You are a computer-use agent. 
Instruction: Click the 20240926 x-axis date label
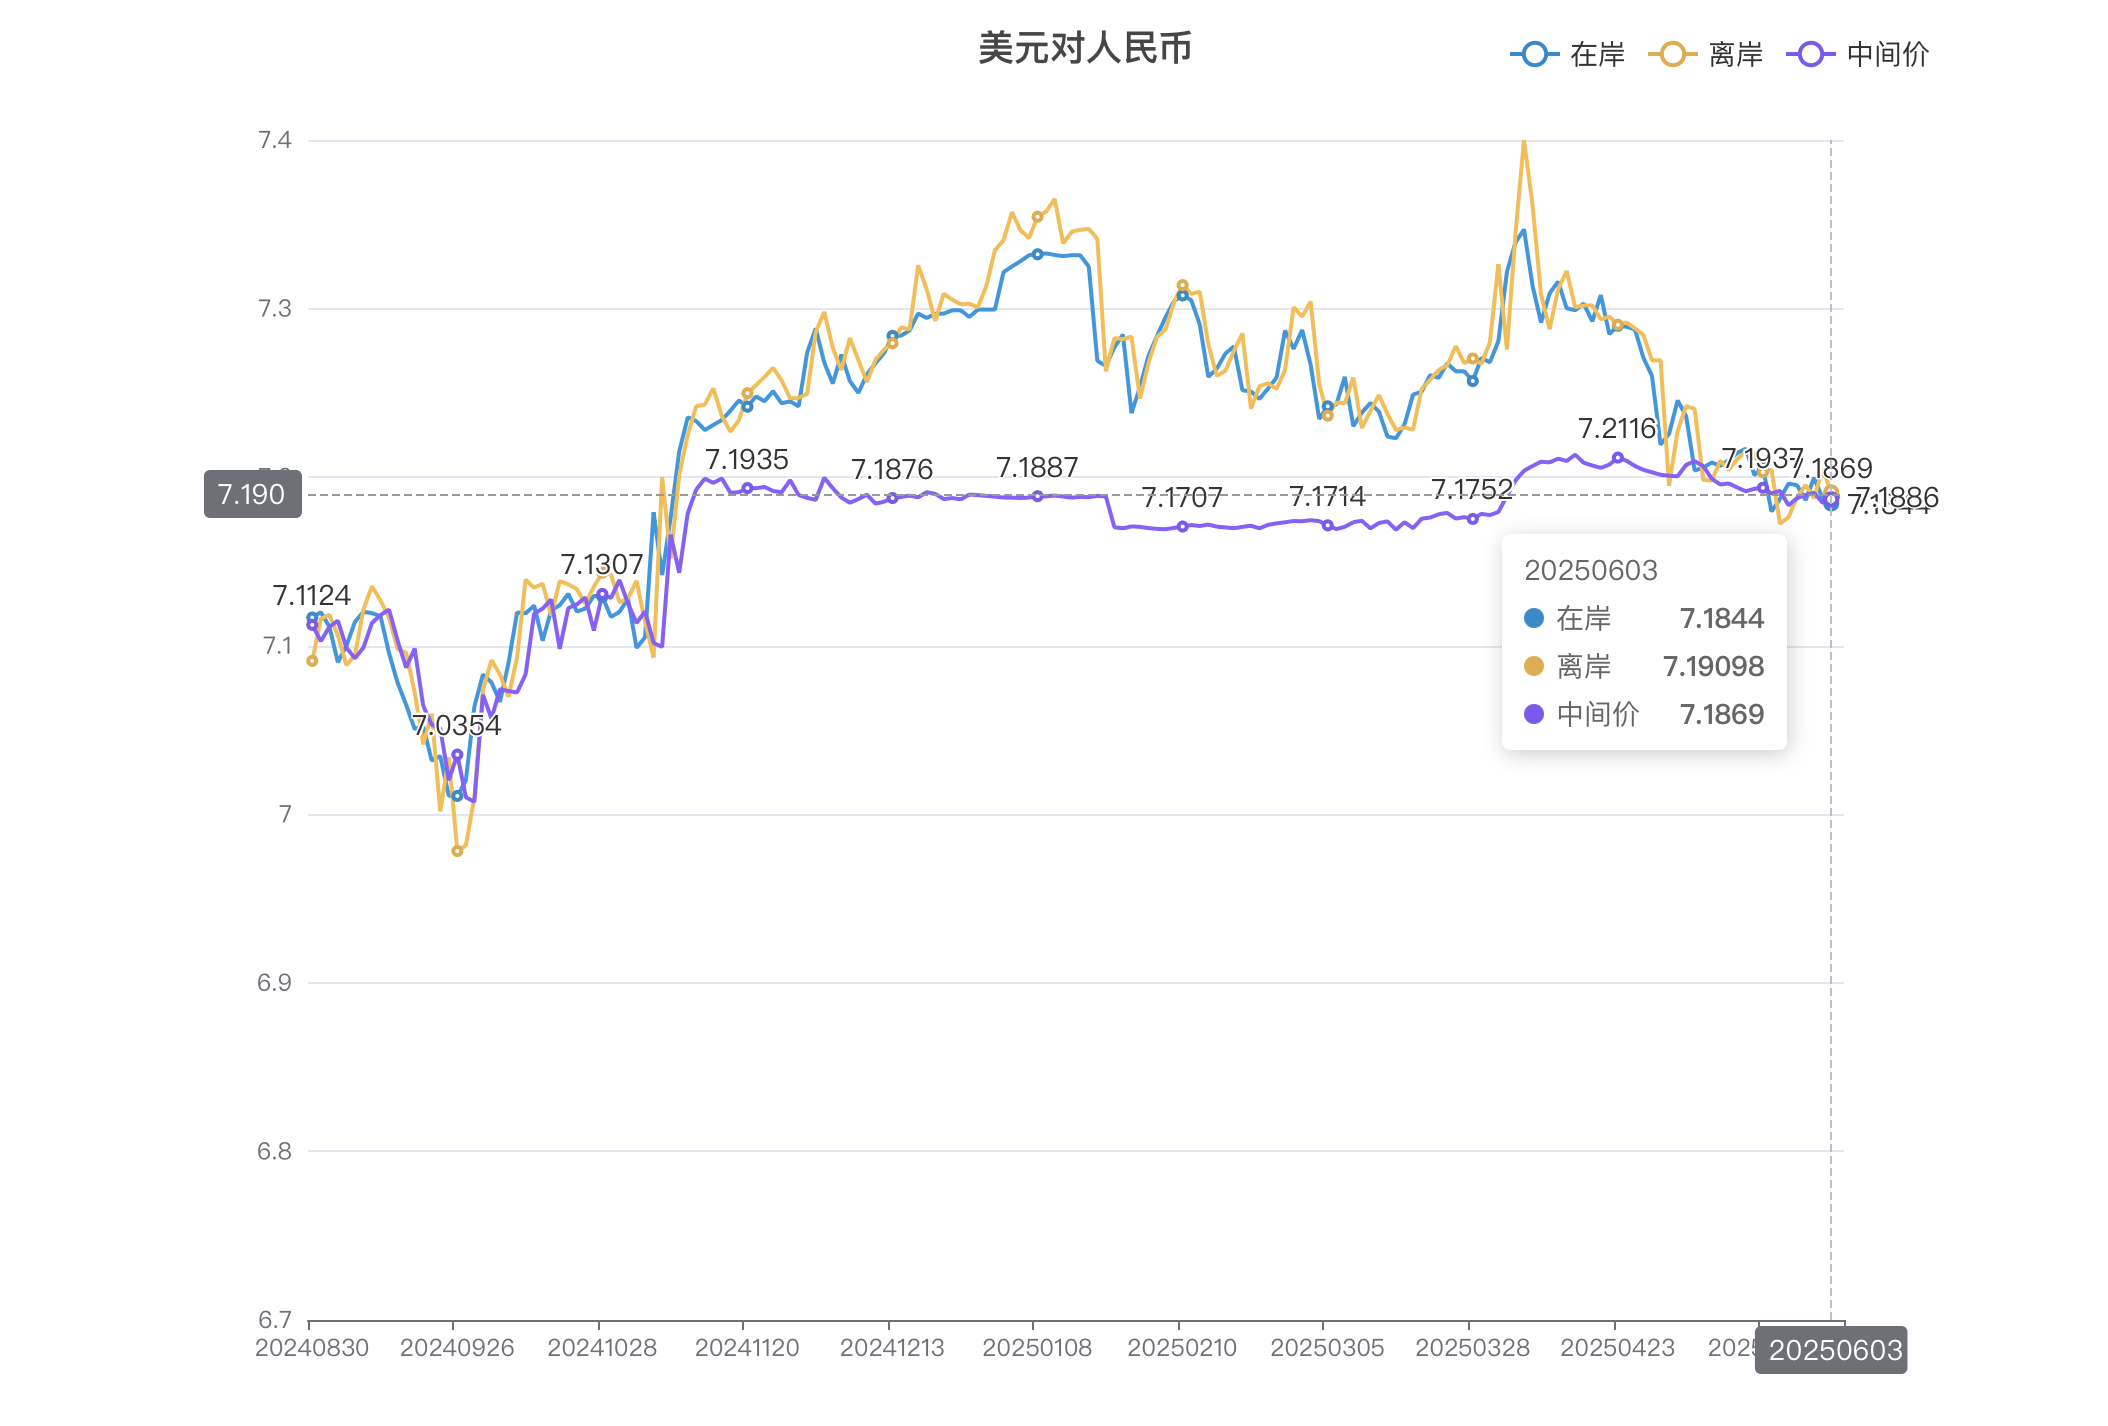[456, 1348]
